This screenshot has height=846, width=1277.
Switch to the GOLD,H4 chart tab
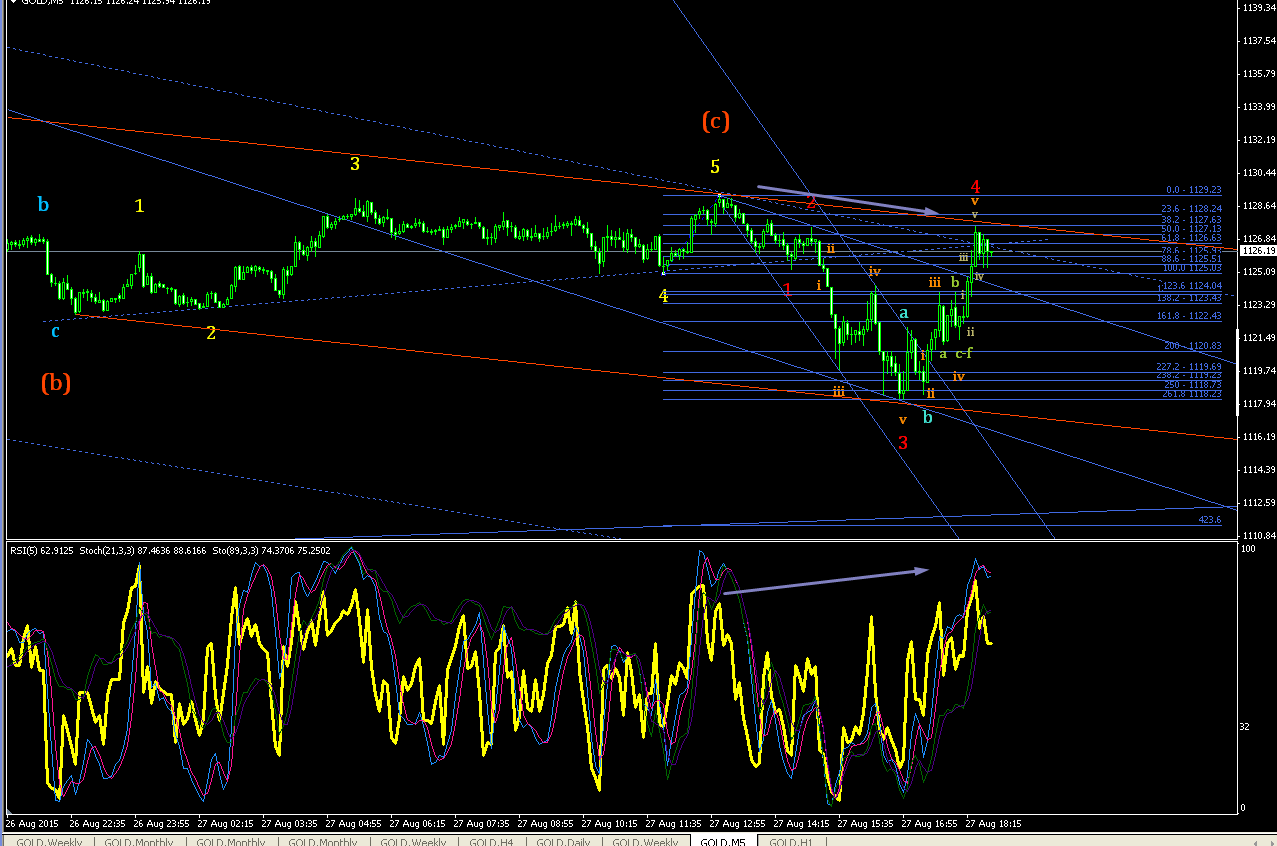tap(493, 842)
